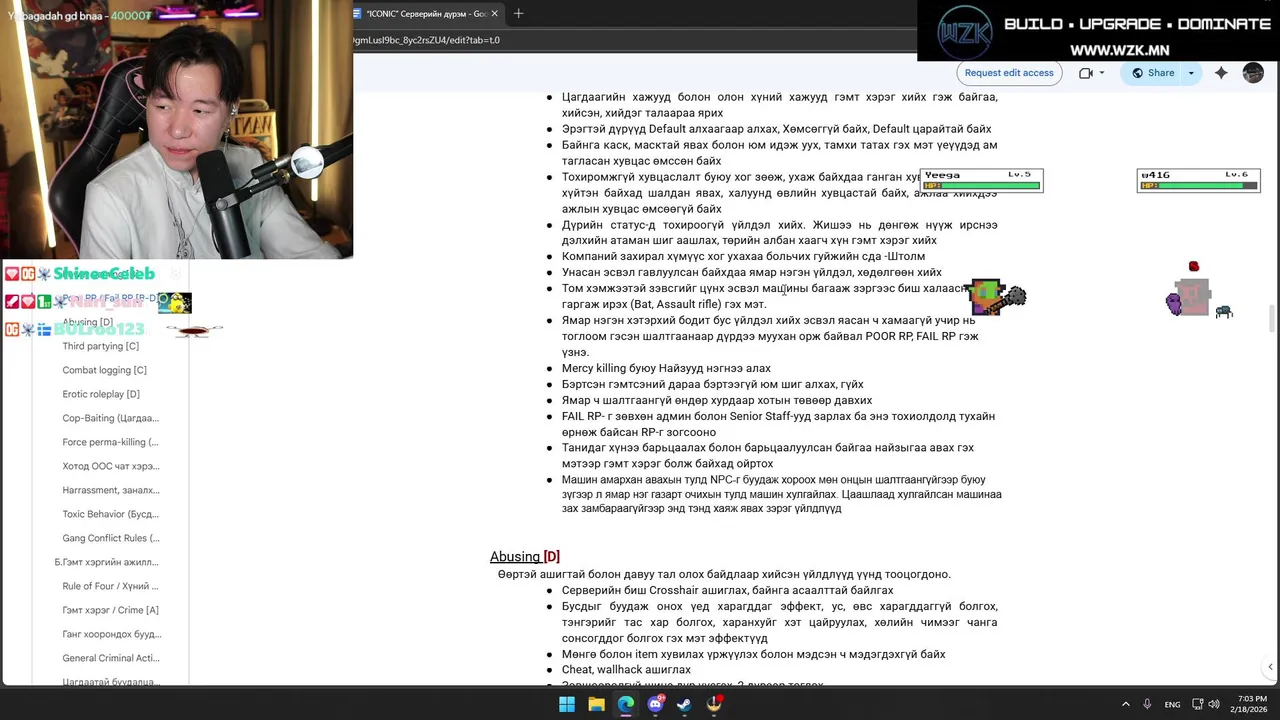Jump to General Criminal Acti outline entry
Screen dimensions: 1280x720
(110, 658)
